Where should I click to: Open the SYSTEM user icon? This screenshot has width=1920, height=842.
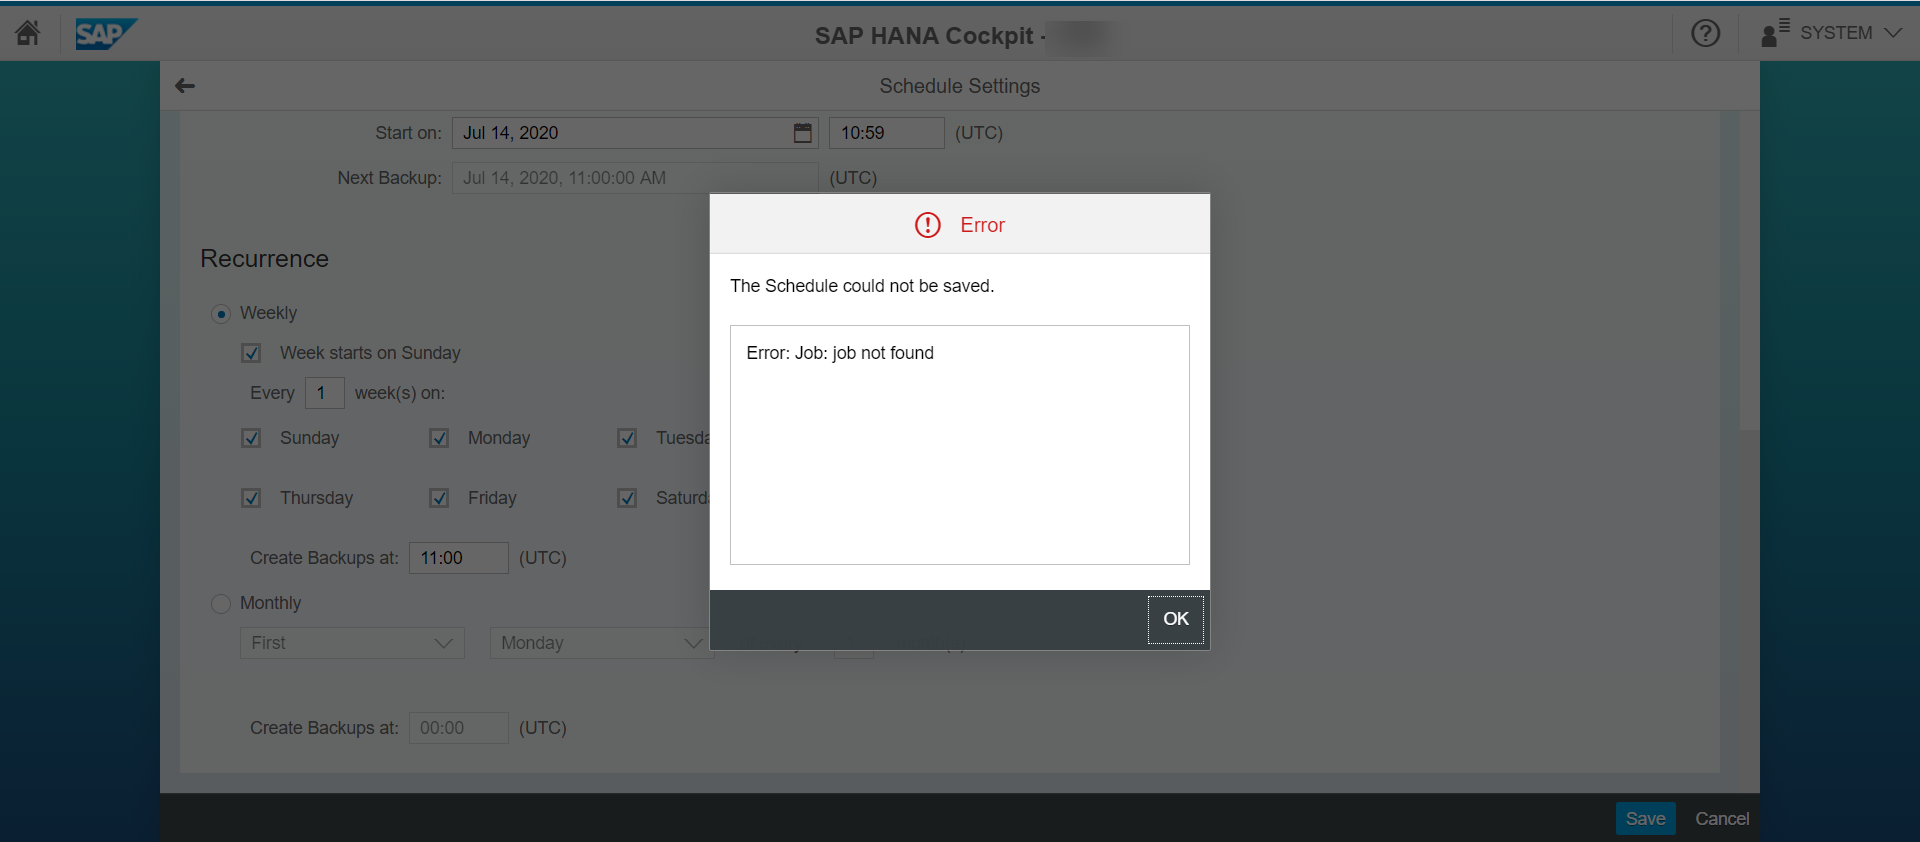pos(1774,33)
